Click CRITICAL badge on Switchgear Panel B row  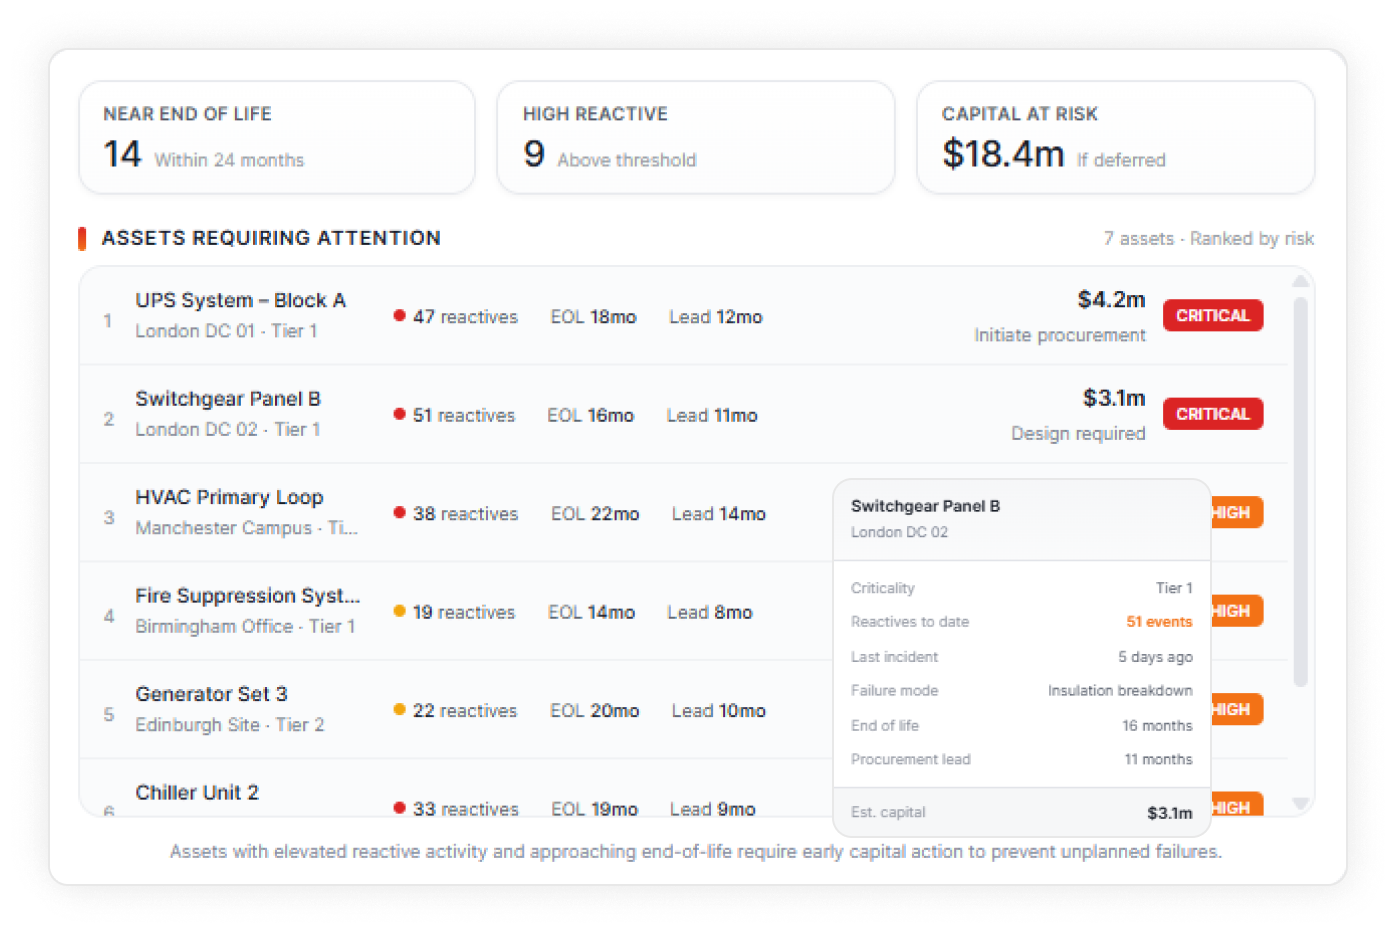click(x=1212, y=414)
